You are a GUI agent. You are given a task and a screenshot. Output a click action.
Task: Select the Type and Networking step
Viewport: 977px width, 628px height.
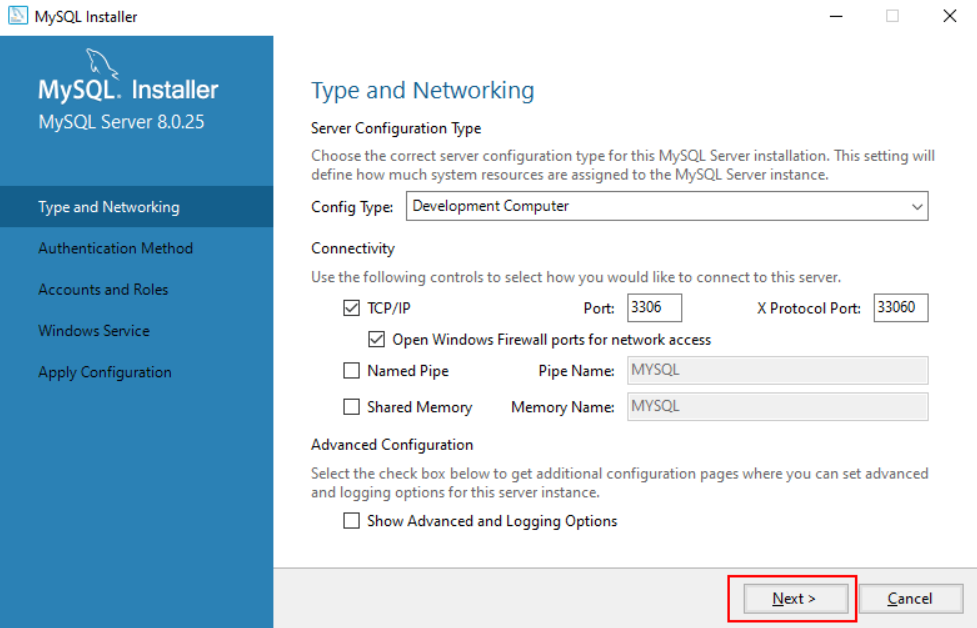click(x=136, y=207)
